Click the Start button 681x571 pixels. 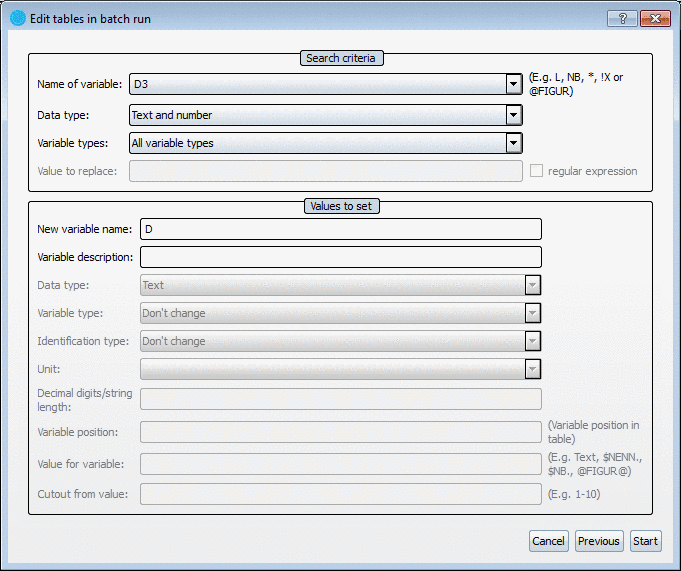[646, 541]
